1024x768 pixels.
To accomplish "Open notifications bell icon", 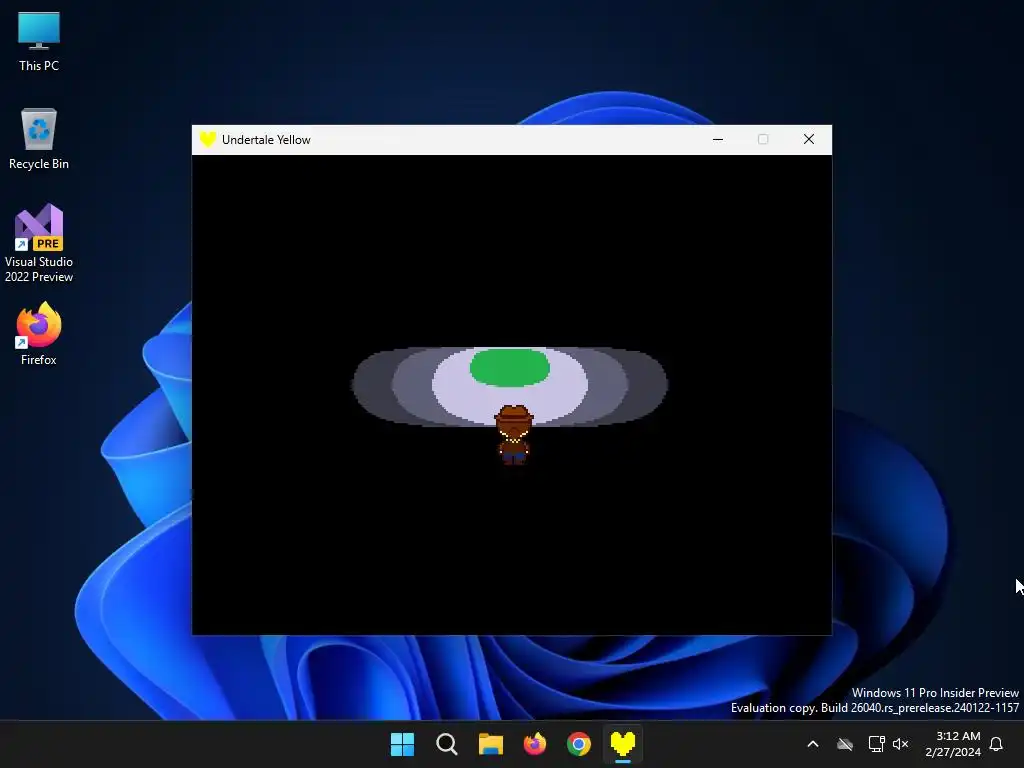I will coord(997,744).
